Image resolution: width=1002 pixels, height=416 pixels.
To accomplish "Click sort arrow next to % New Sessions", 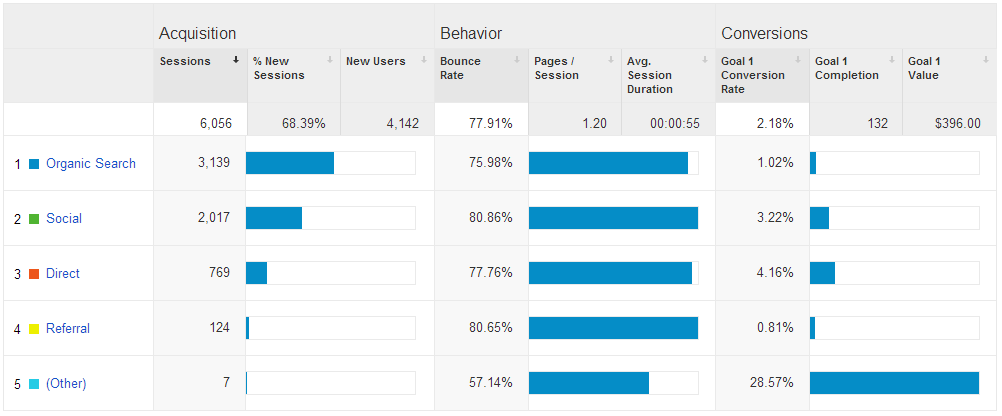I will click(330, 60).
